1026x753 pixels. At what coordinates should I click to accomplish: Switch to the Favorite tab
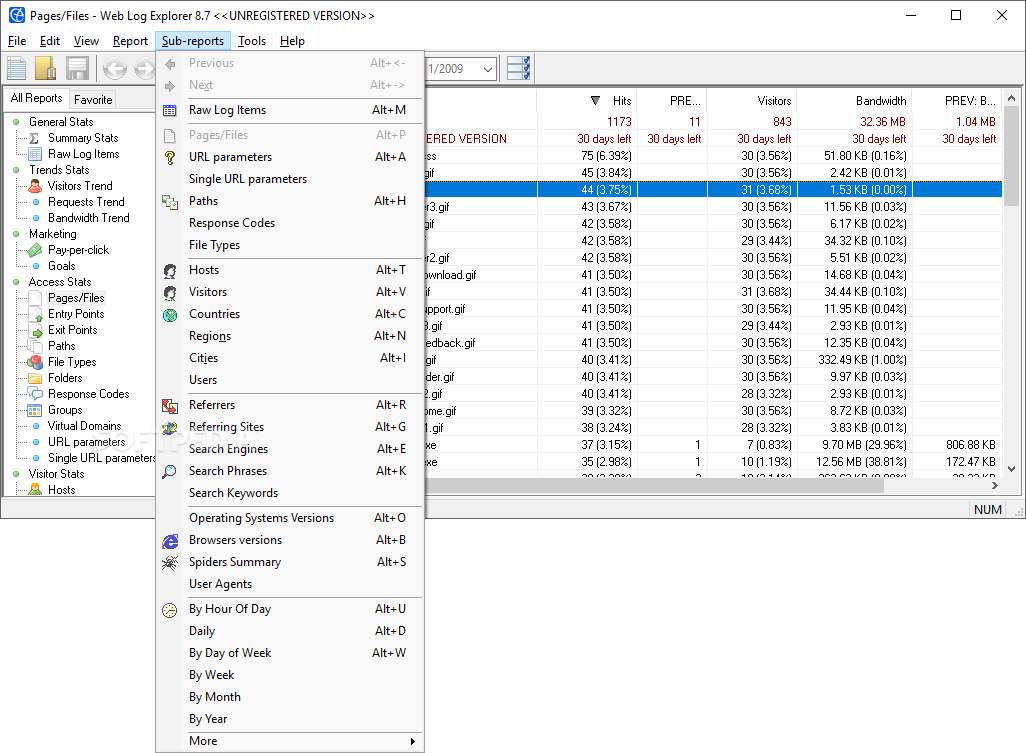click(93, 99)
